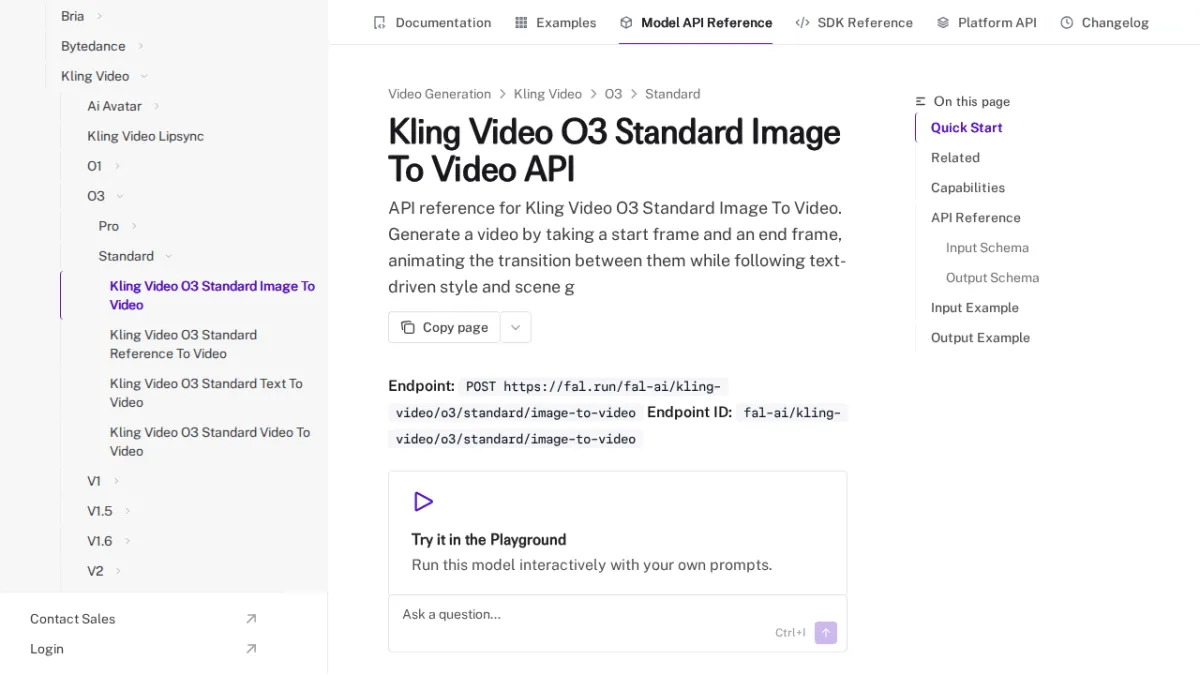Switch to the Platform API tab
This screenshot has width=1200, height=675.
[986, 22]
